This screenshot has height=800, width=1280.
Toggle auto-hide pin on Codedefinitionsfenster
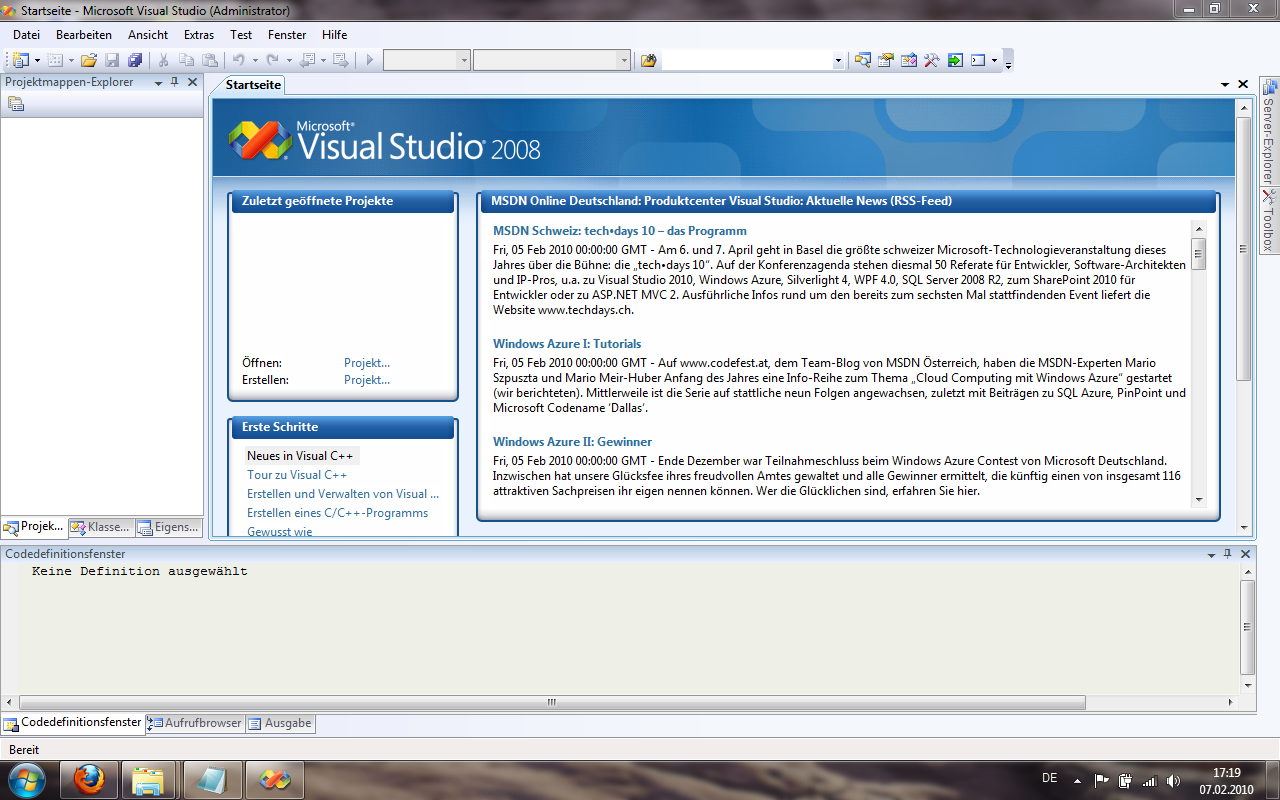[1227, 553]
